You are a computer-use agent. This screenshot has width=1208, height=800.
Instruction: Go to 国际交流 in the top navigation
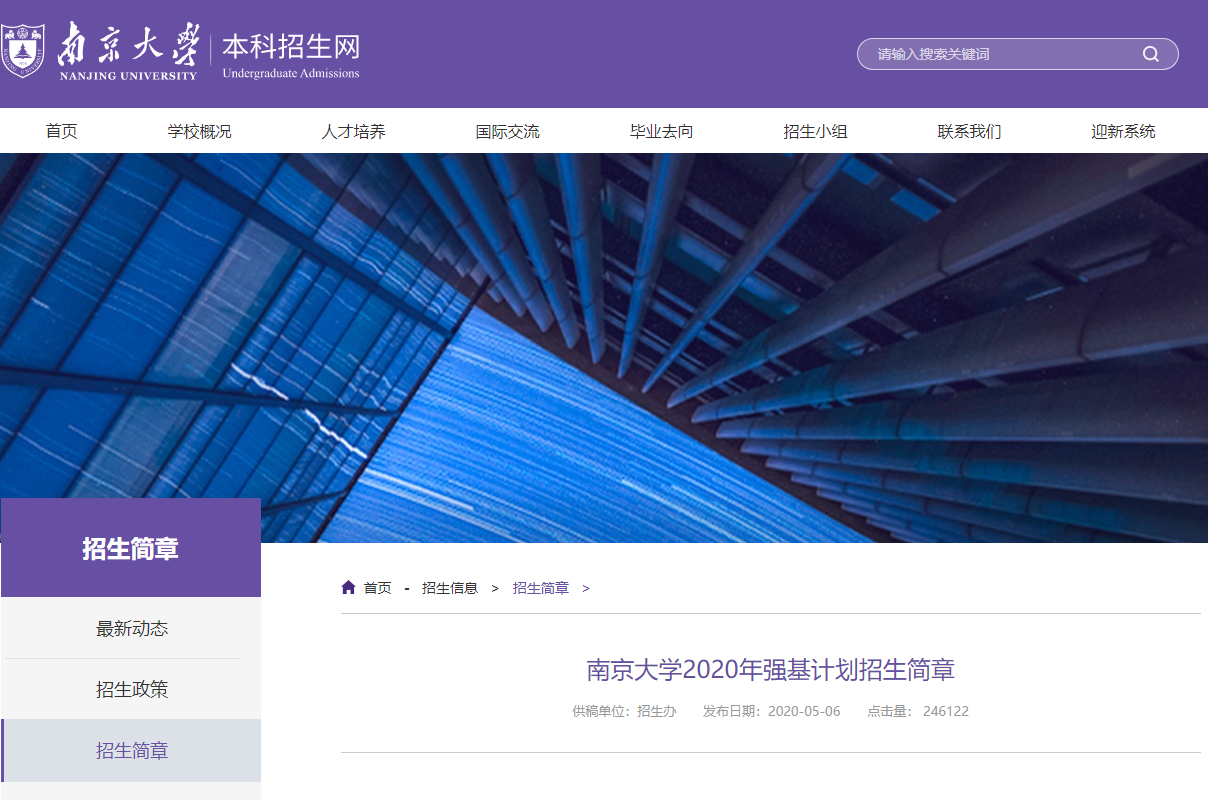(x=507, y=131)
